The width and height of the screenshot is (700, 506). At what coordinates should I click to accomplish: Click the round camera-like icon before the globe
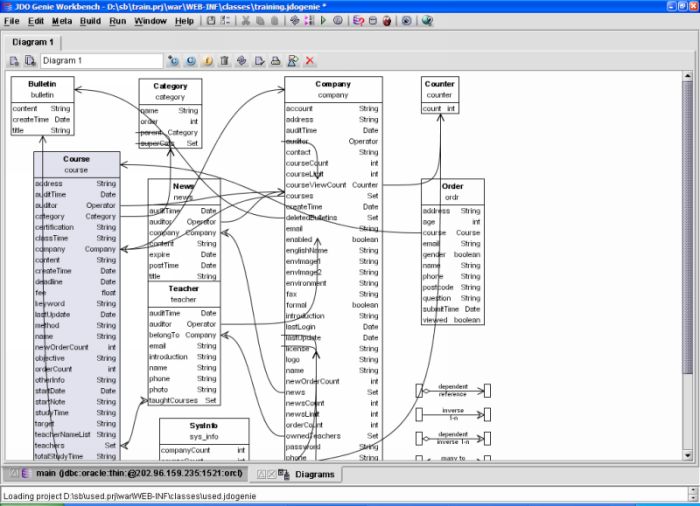pyautogui.click(x=406, y=21)
